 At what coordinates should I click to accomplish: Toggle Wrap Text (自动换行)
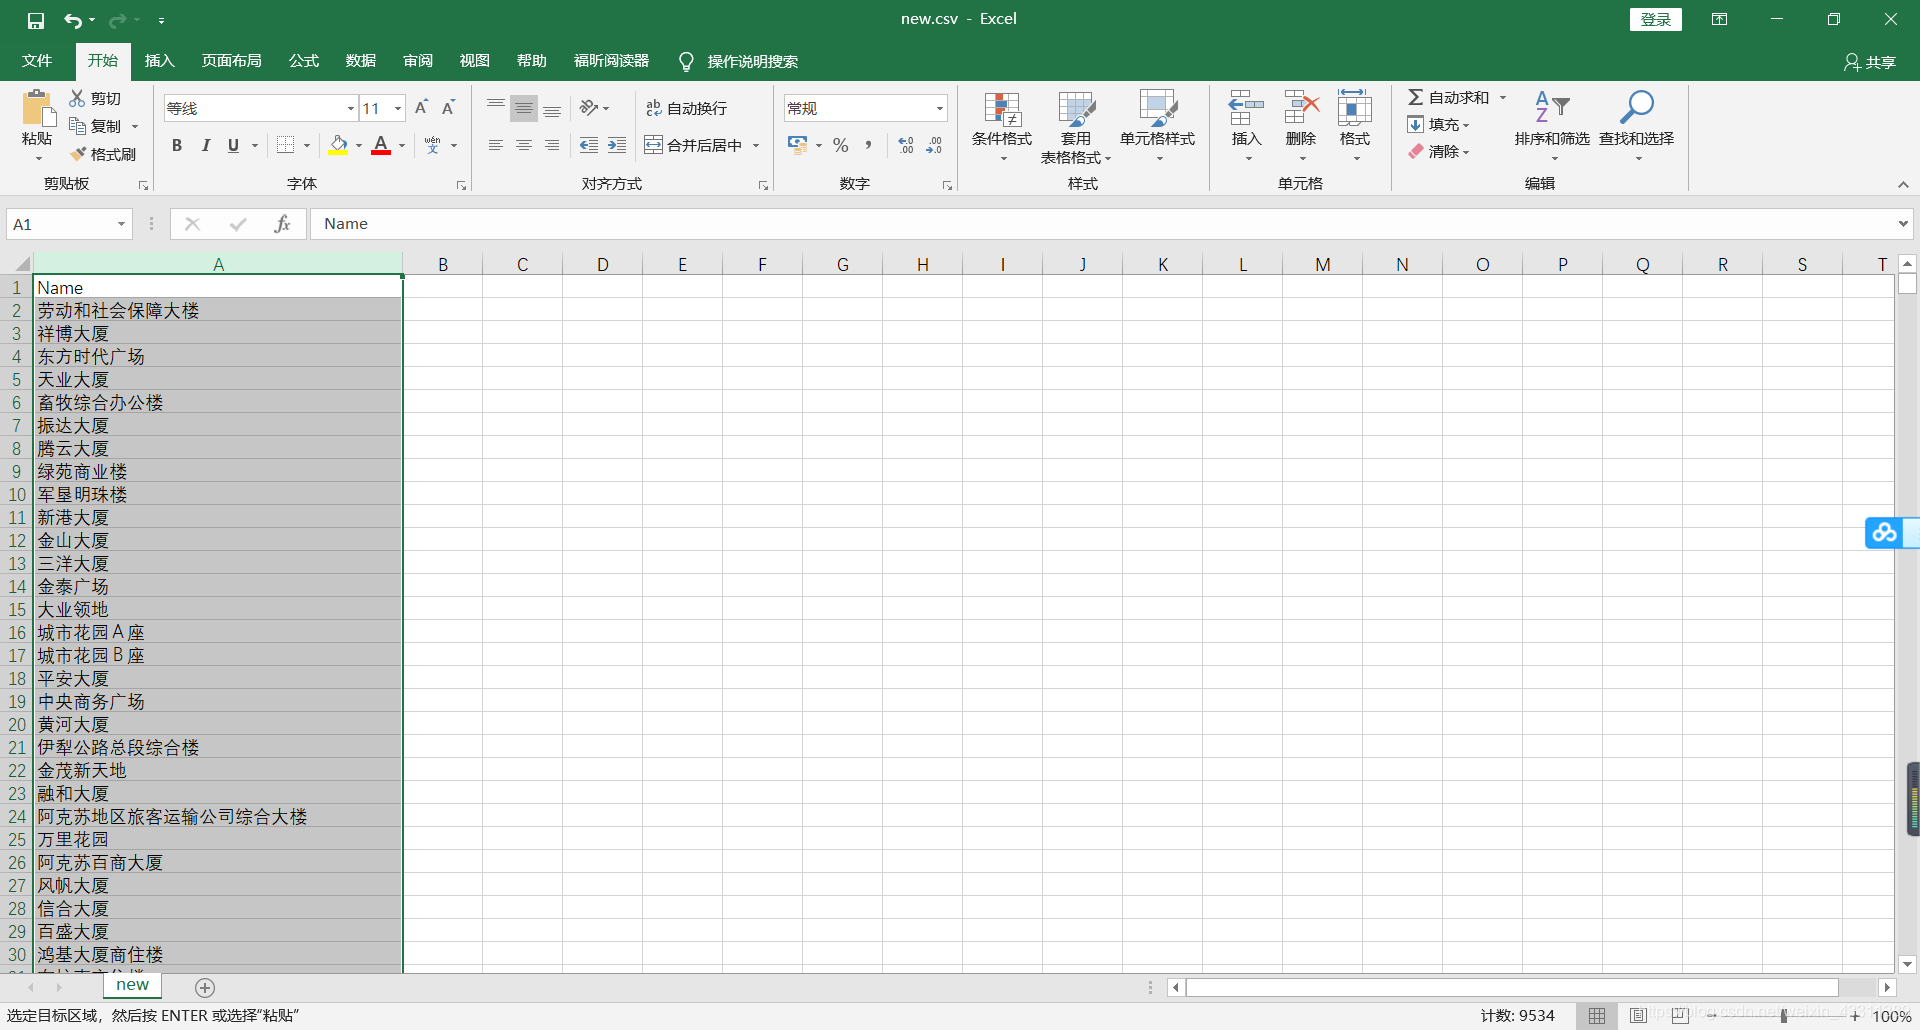click(687, 108)
